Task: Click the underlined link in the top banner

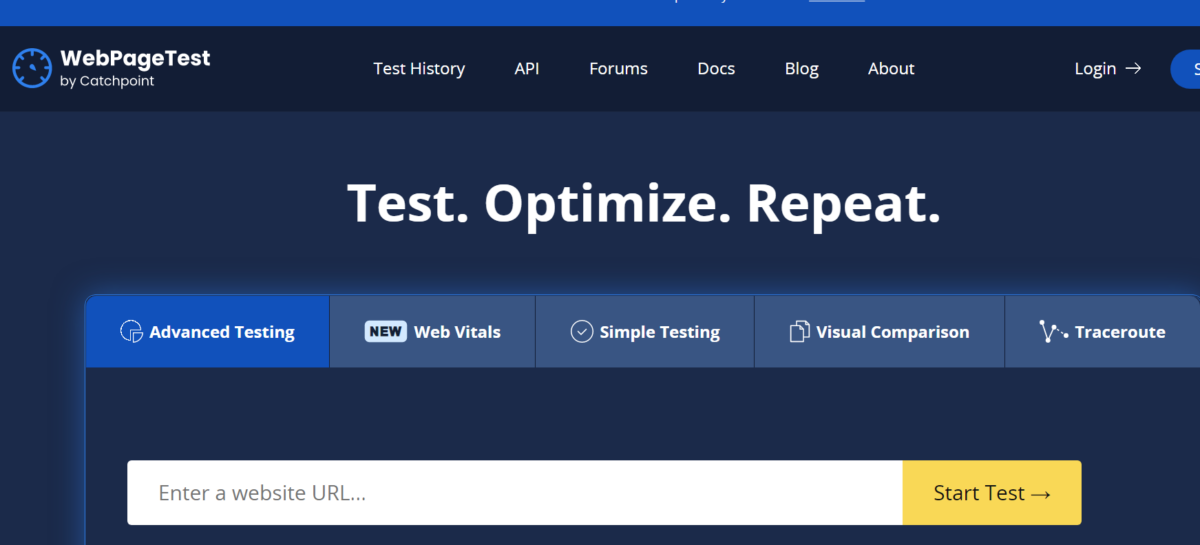Action: 837,1
